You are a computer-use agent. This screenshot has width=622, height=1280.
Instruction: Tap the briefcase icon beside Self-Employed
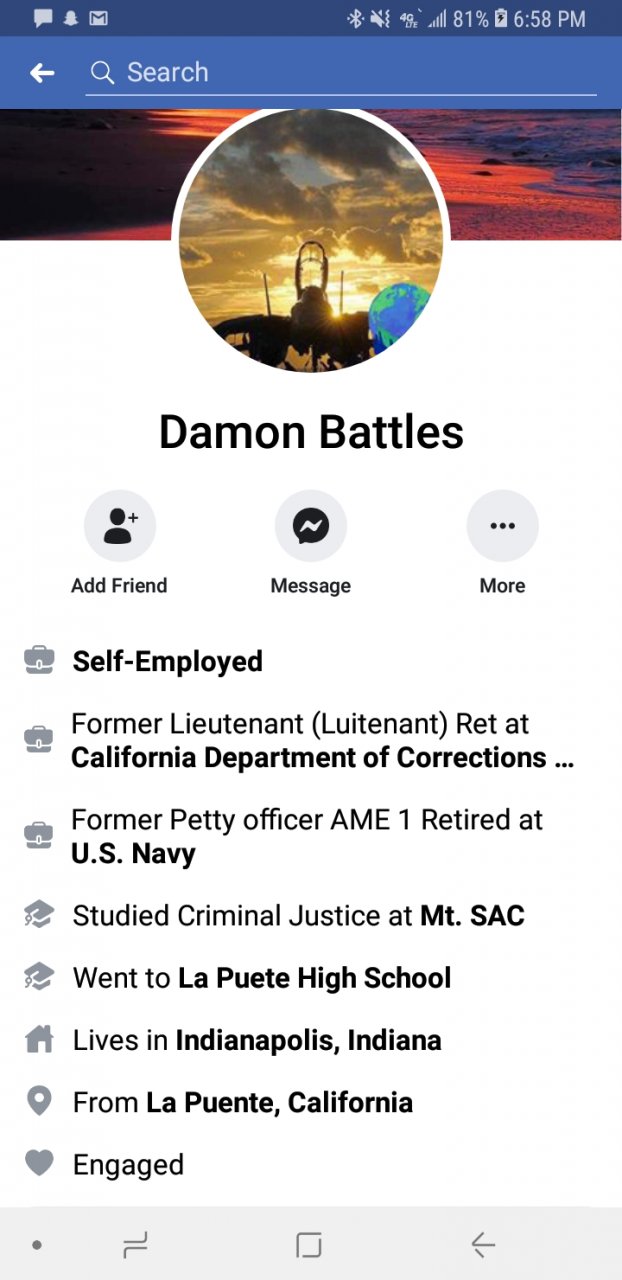(x=39, y=661)
